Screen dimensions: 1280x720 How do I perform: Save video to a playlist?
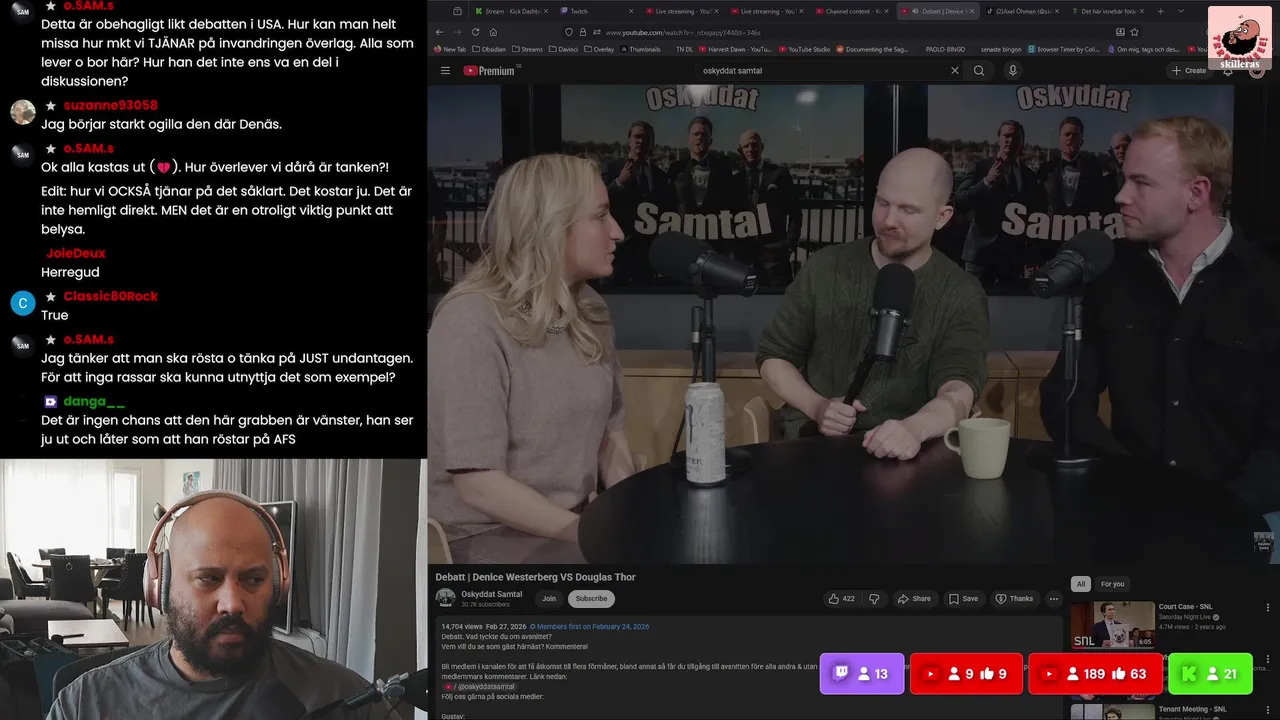coord(963,599)
